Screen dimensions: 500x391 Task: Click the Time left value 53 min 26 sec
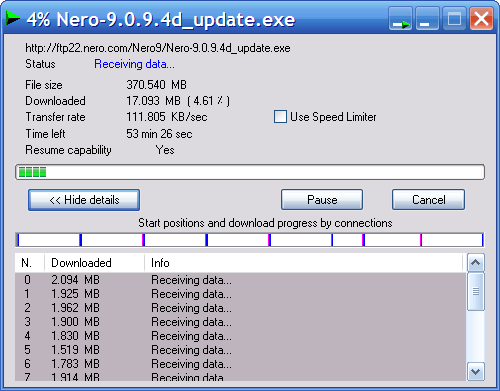[159, 134]
